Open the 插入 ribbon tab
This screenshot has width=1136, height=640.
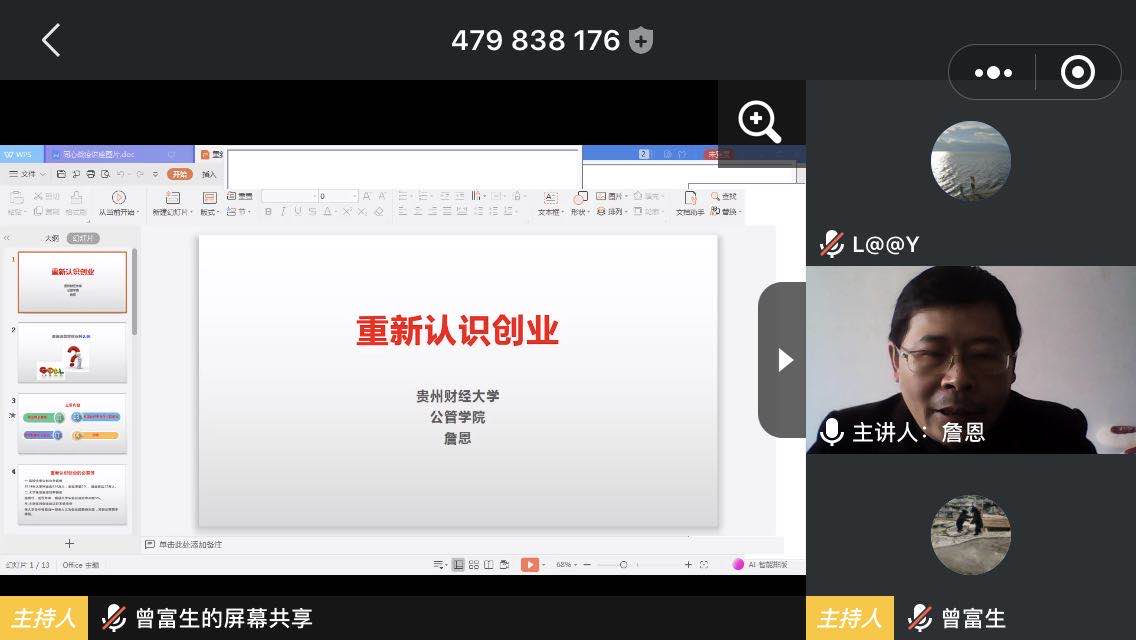click(209, 174)
